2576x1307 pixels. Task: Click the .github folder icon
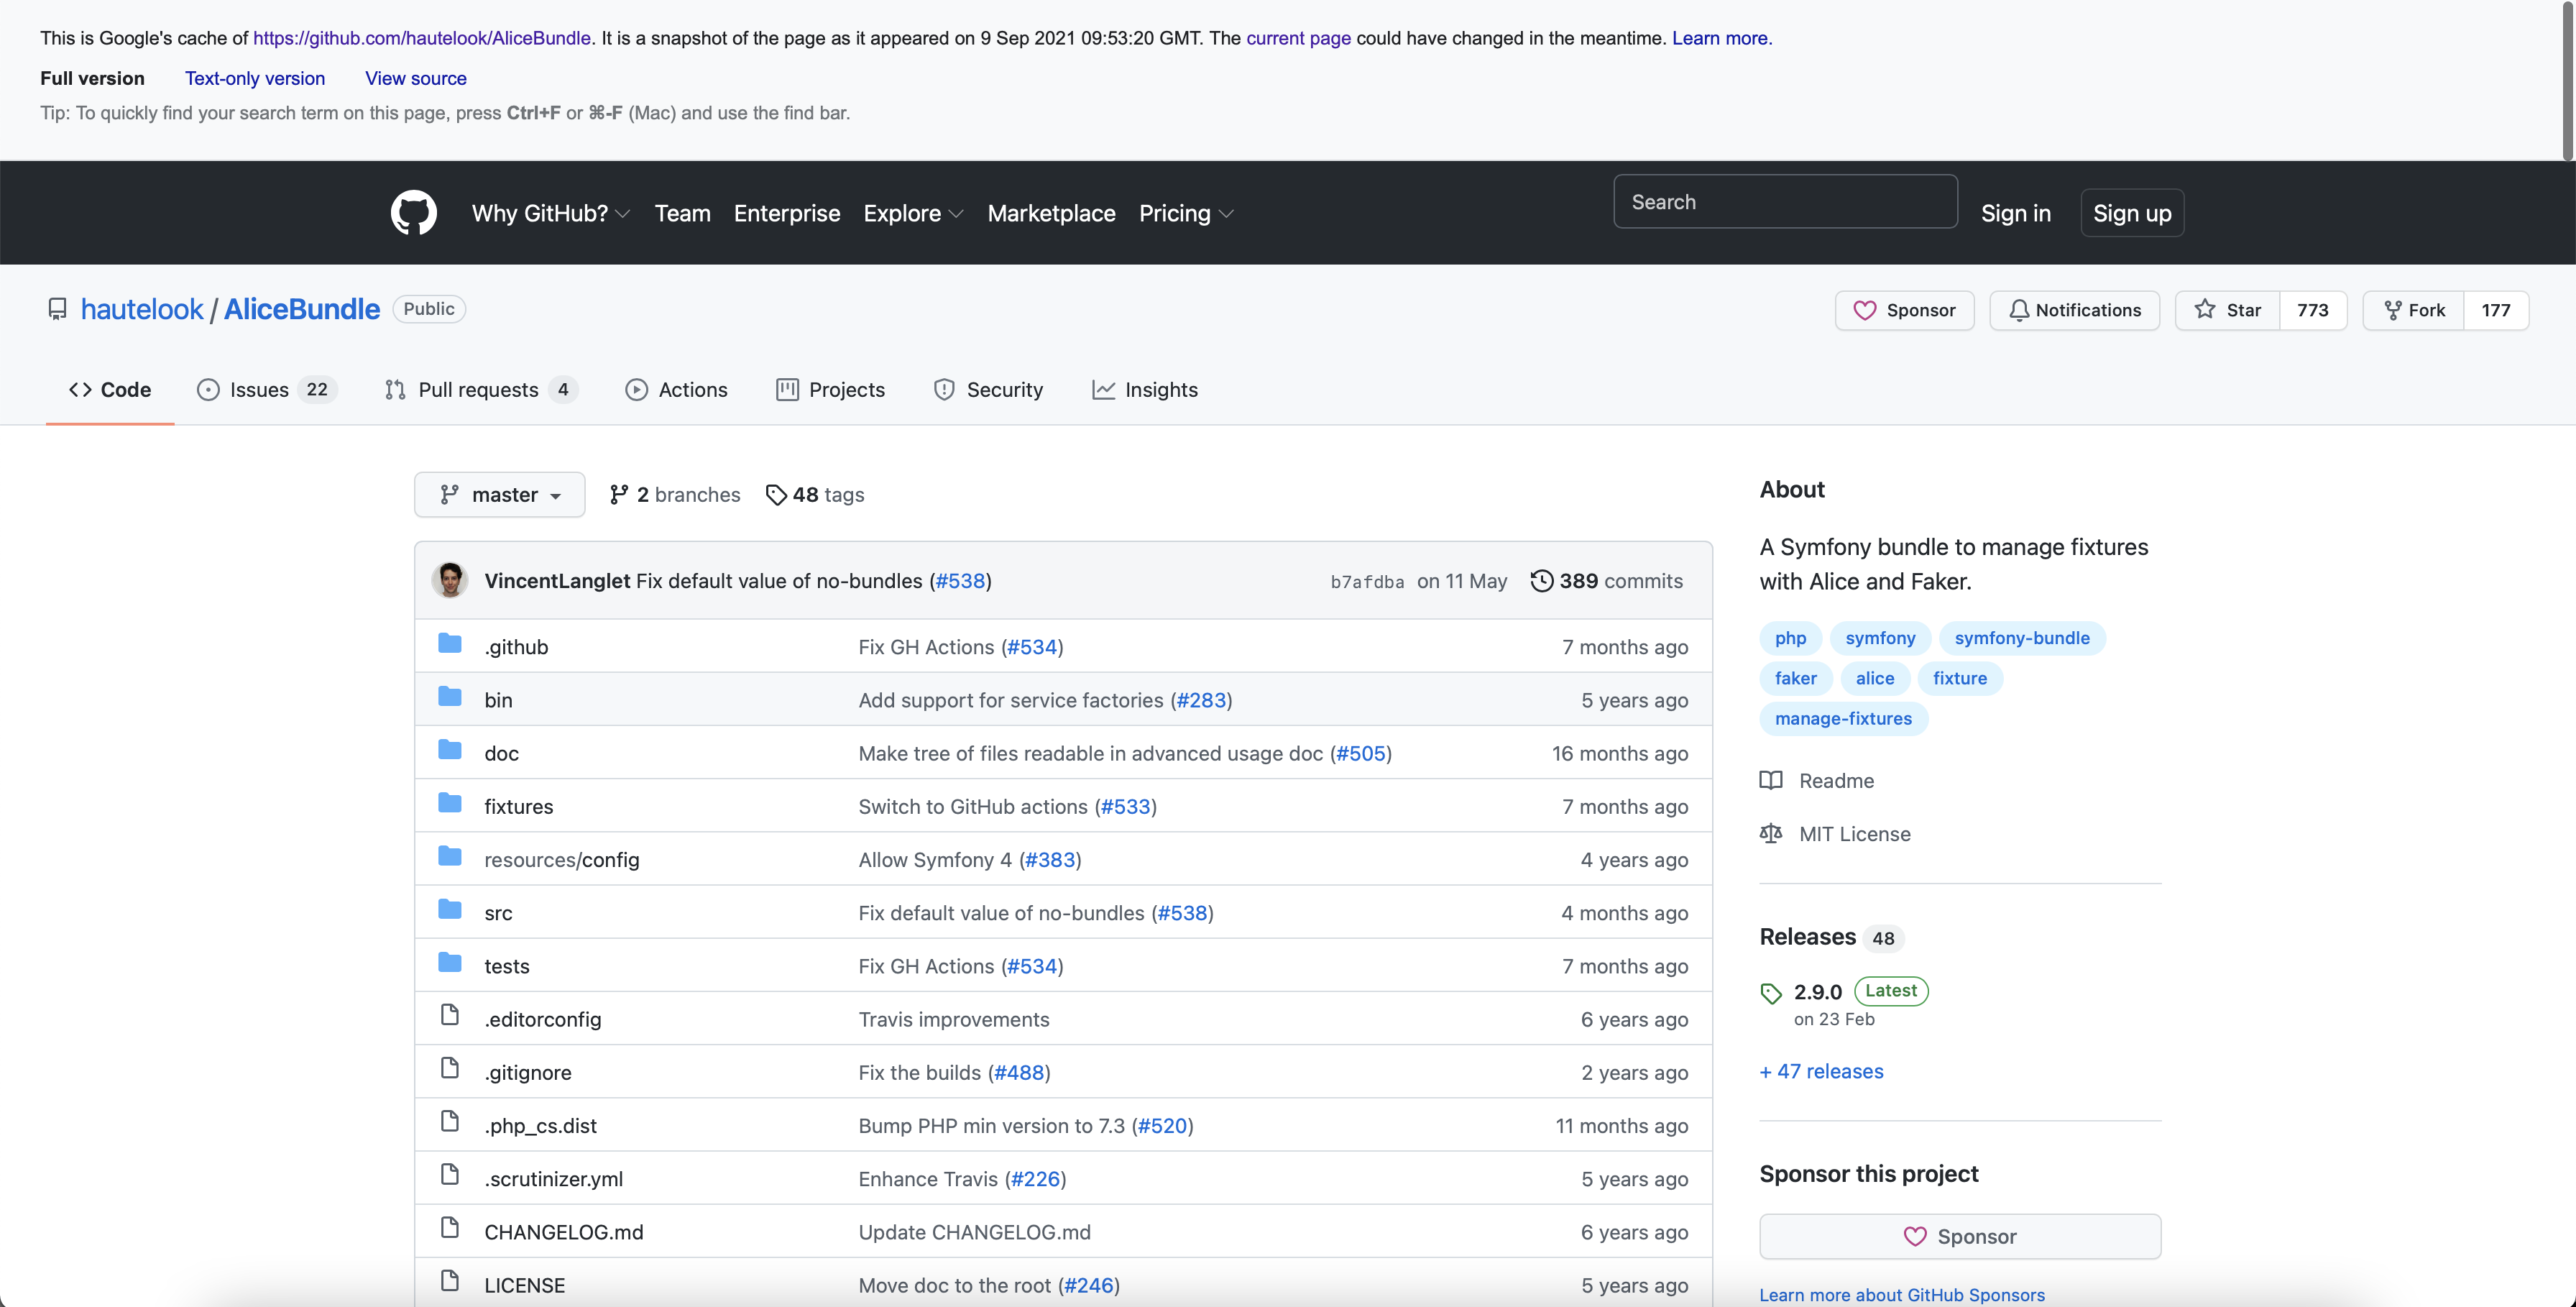pyautogui.click(x=450, y=644)
